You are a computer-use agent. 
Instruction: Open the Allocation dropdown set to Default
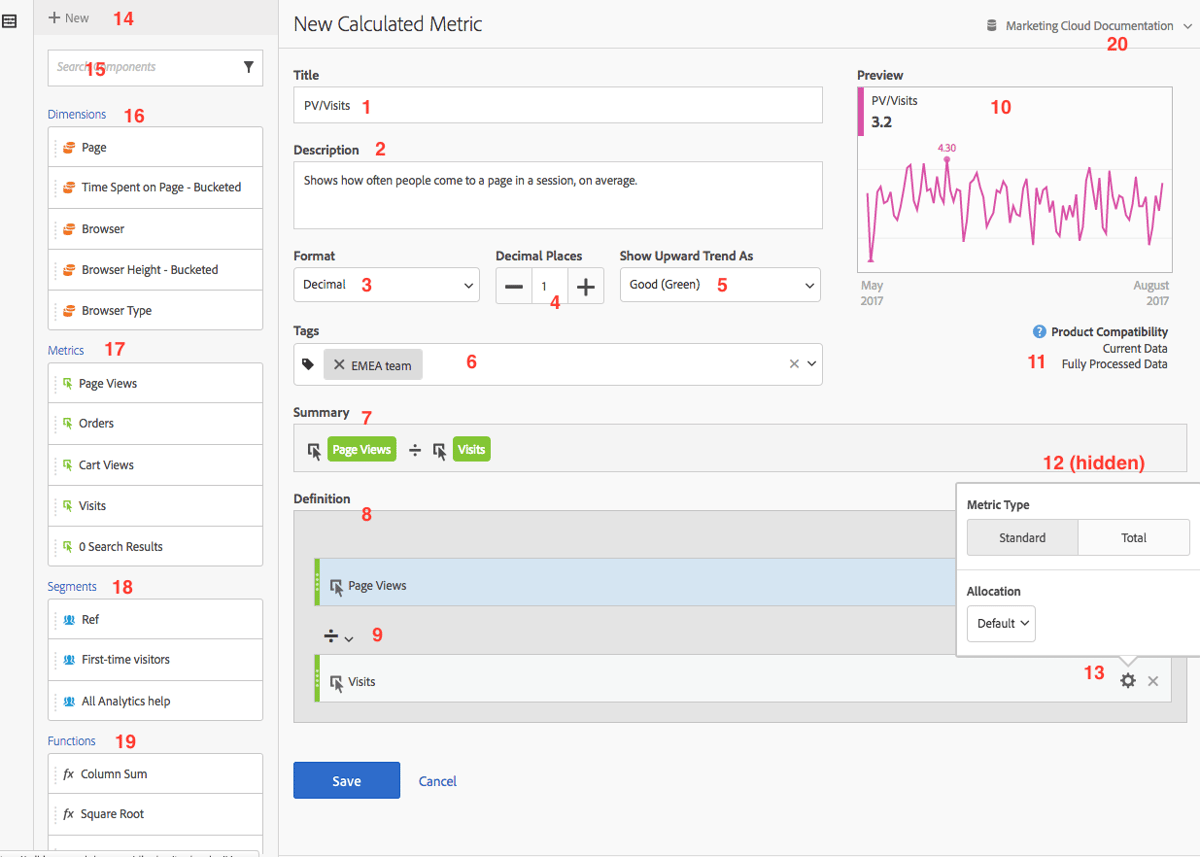click(x=1000, y=623)
